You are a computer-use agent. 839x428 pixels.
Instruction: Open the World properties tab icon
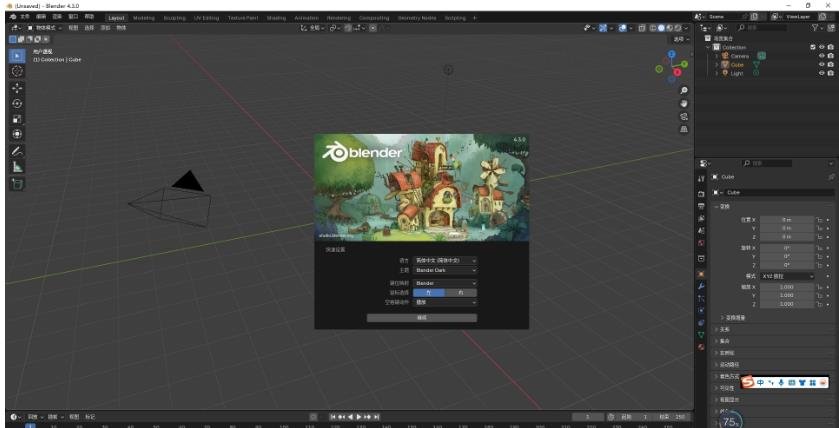[x=701, y=243]
